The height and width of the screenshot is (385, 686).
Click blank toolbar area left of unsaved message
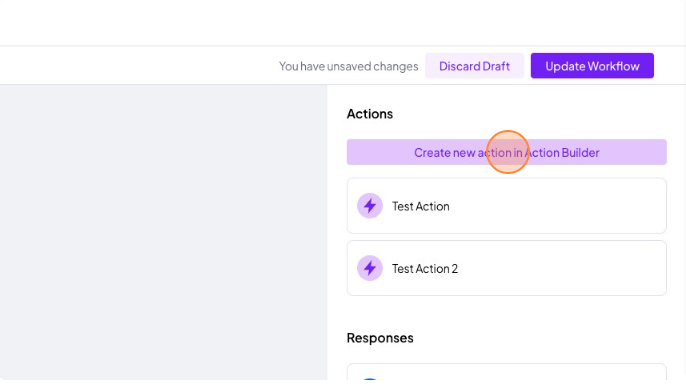tap(138, 66)
